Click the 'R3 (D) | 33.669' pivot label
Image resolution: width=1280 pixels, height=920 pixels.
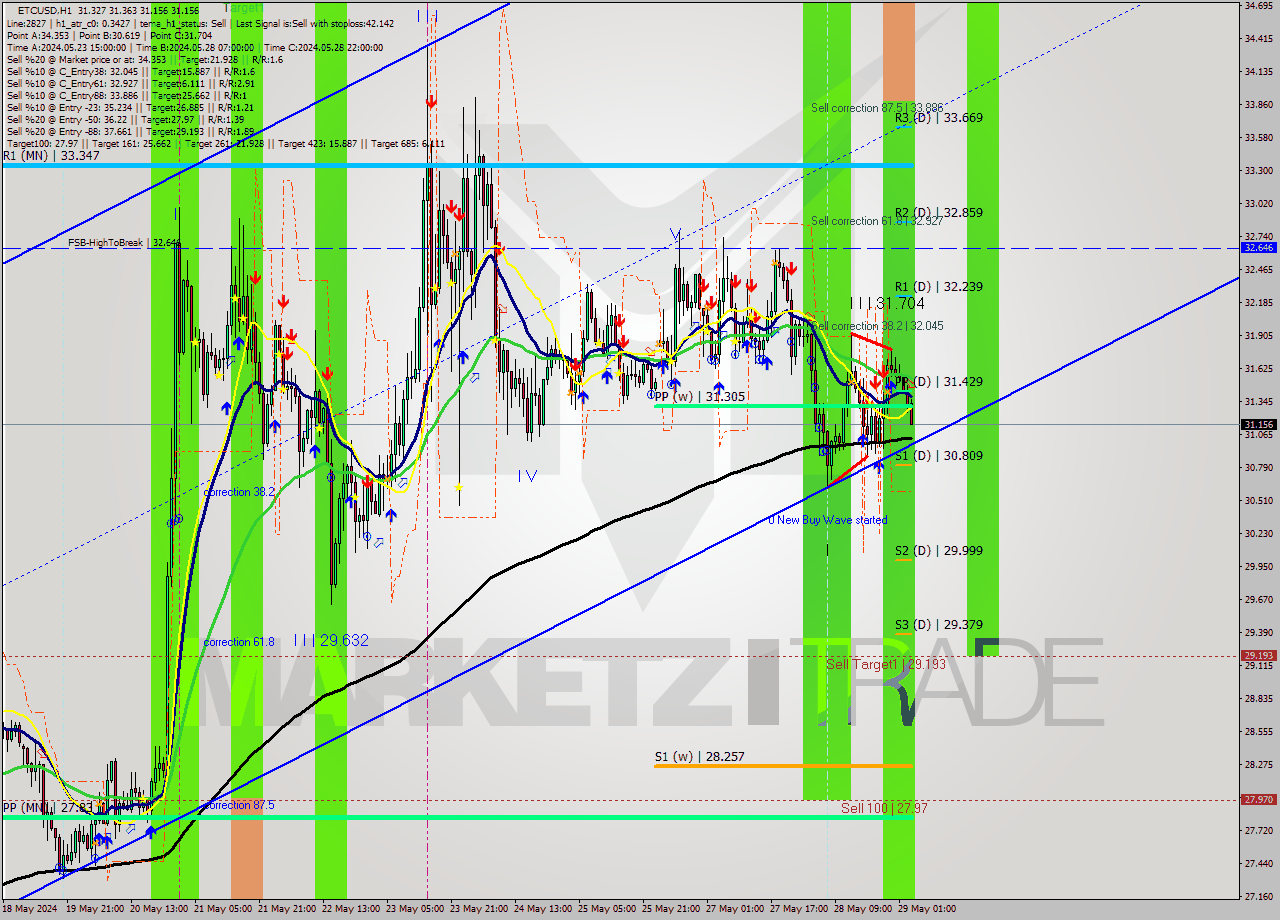[939, 118]
